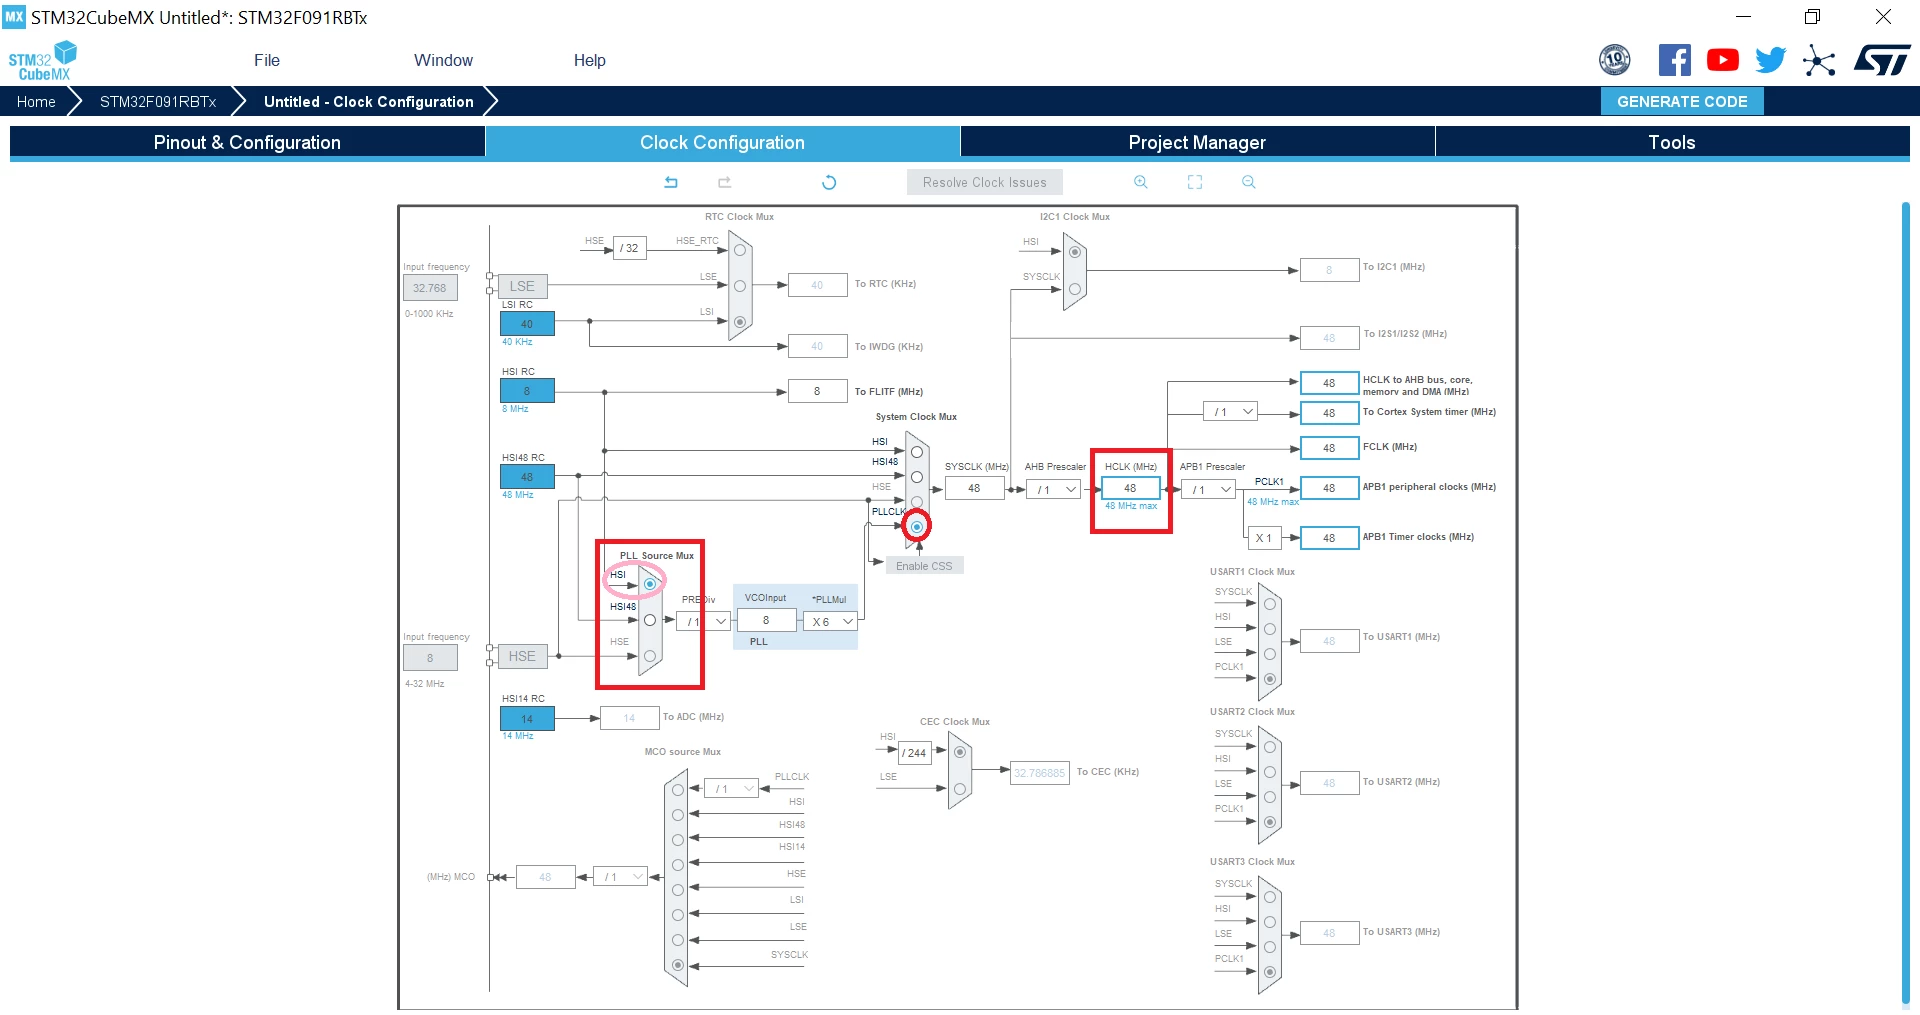The height and width of the screenshot is (1015, 1920).
Task: Select HSI in System Clock Mux
Action: point(917,452)
